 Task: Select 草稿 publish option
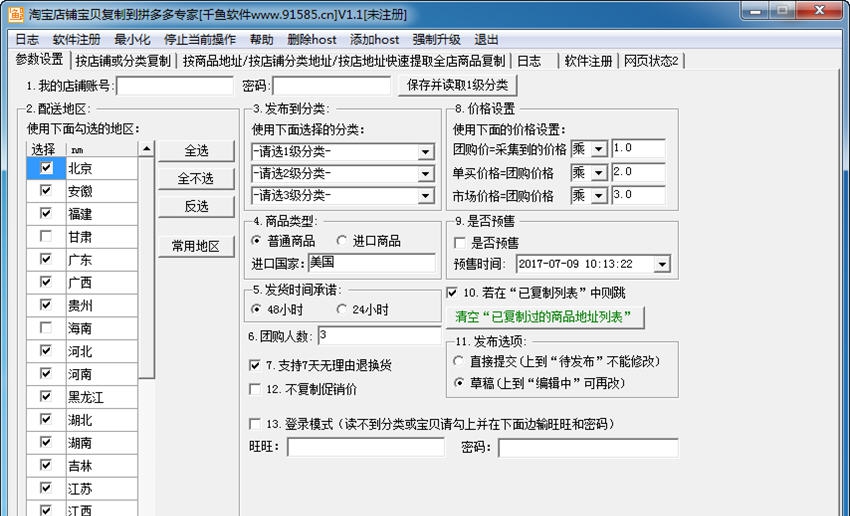[x=459, y=383]
